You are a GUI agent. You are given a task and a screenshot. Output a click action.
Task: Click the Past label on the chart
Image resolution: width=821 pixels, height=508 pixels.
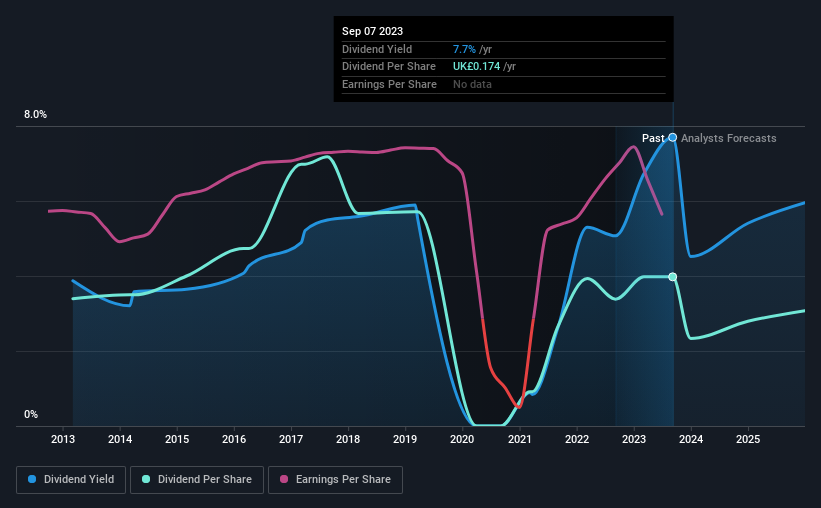pyautogui.click(x=653, y=138)
